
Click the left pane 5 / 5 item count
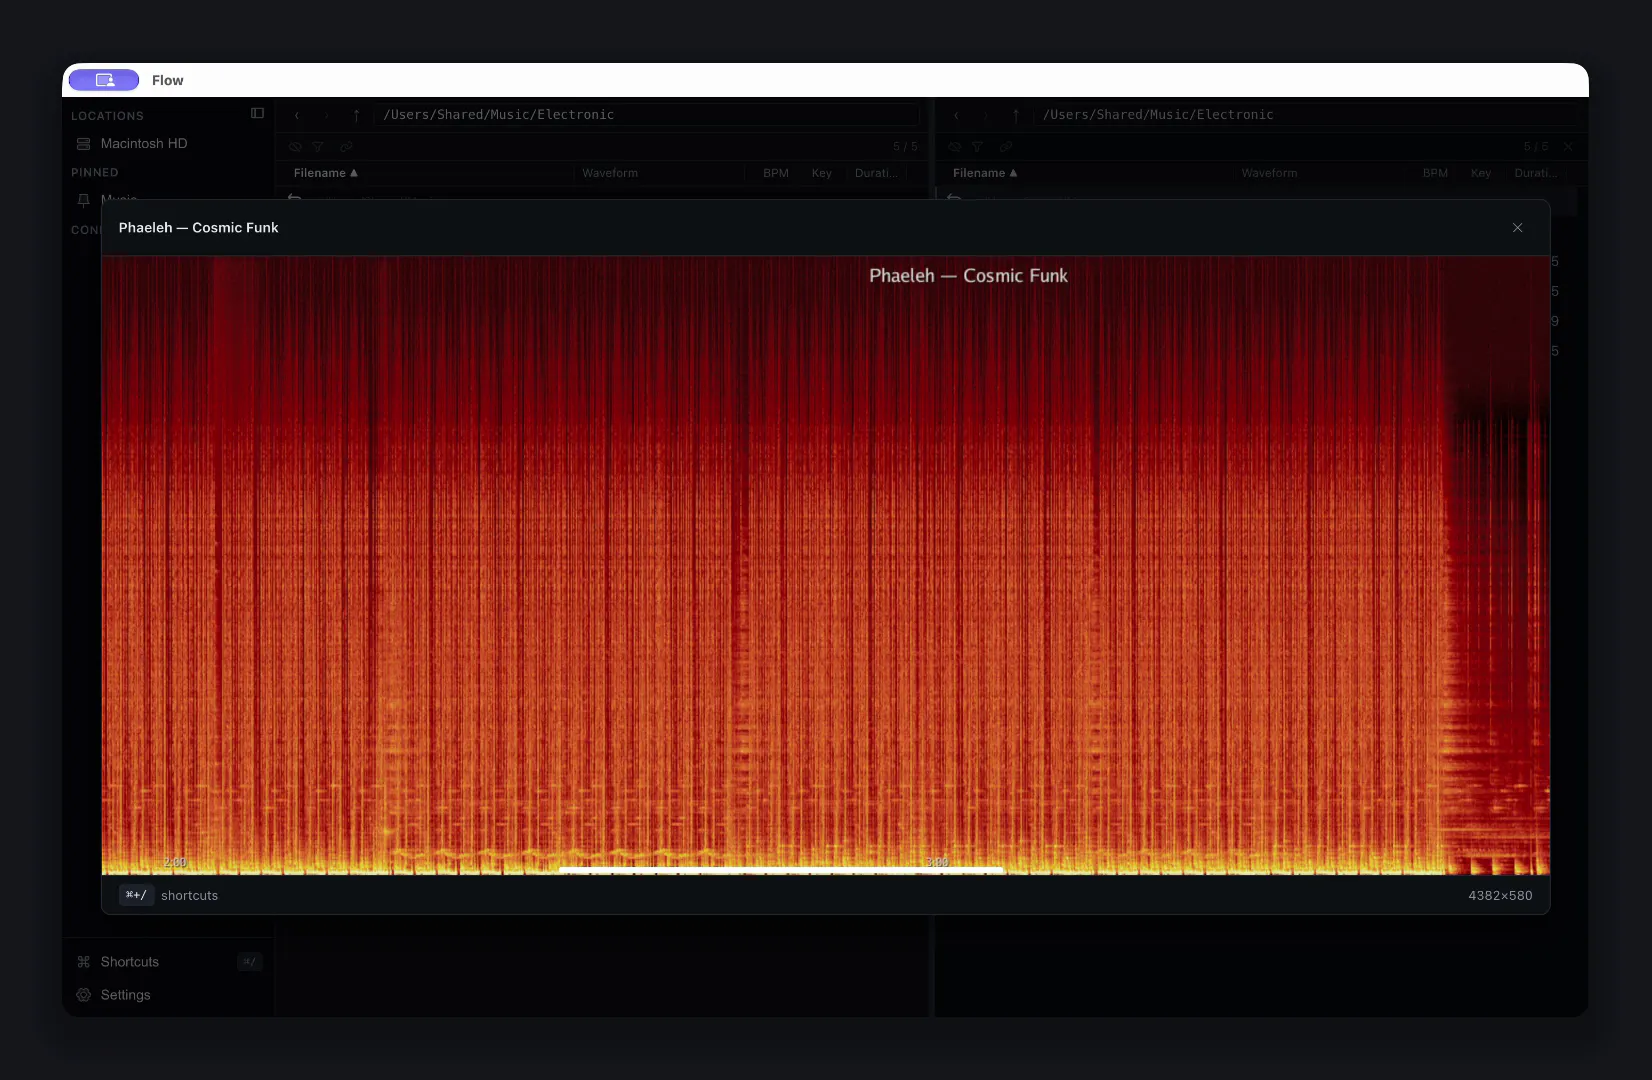point(905,147)
